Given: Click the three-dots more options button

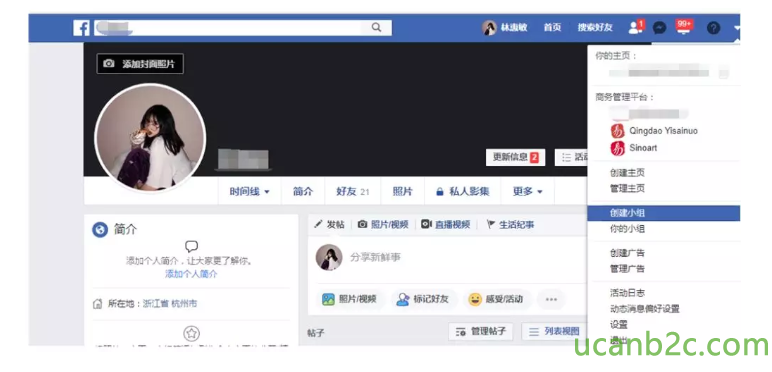Looking at the screenshot, I should pos(551,299).
